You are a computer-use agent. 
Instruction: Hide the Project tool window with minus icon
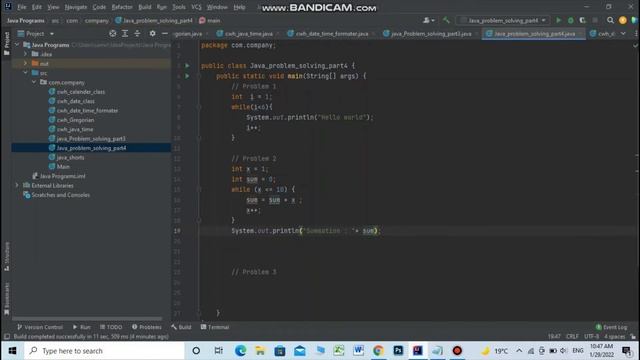(x=165, y=33)
